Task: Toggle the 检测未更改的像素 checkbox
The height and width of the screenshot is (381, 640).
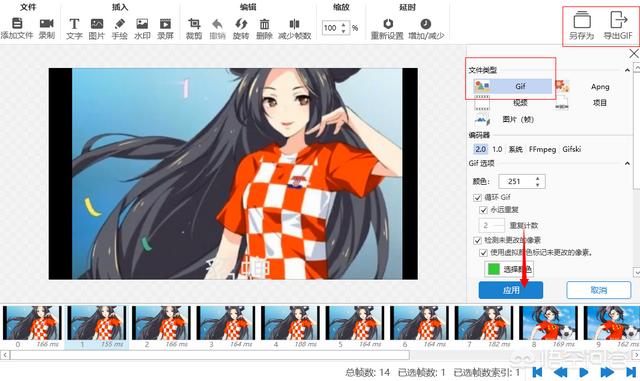Action: click(477, 240)
